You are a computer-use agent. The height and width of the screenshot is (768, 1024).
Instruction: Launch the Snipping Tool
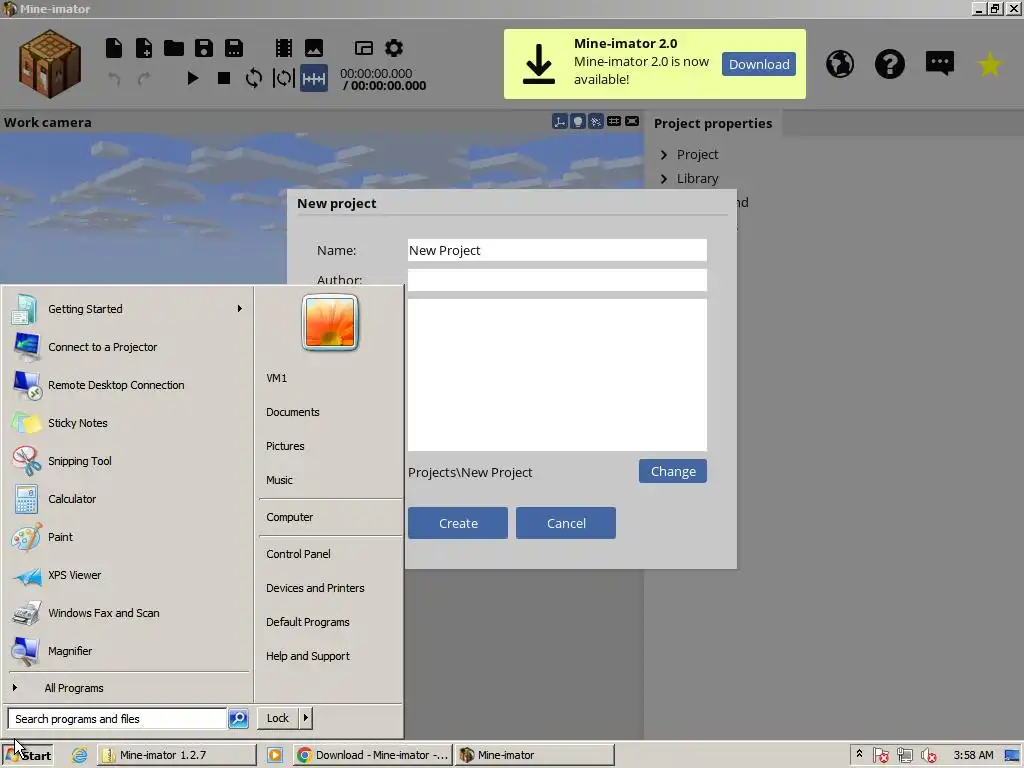[128, 461]
